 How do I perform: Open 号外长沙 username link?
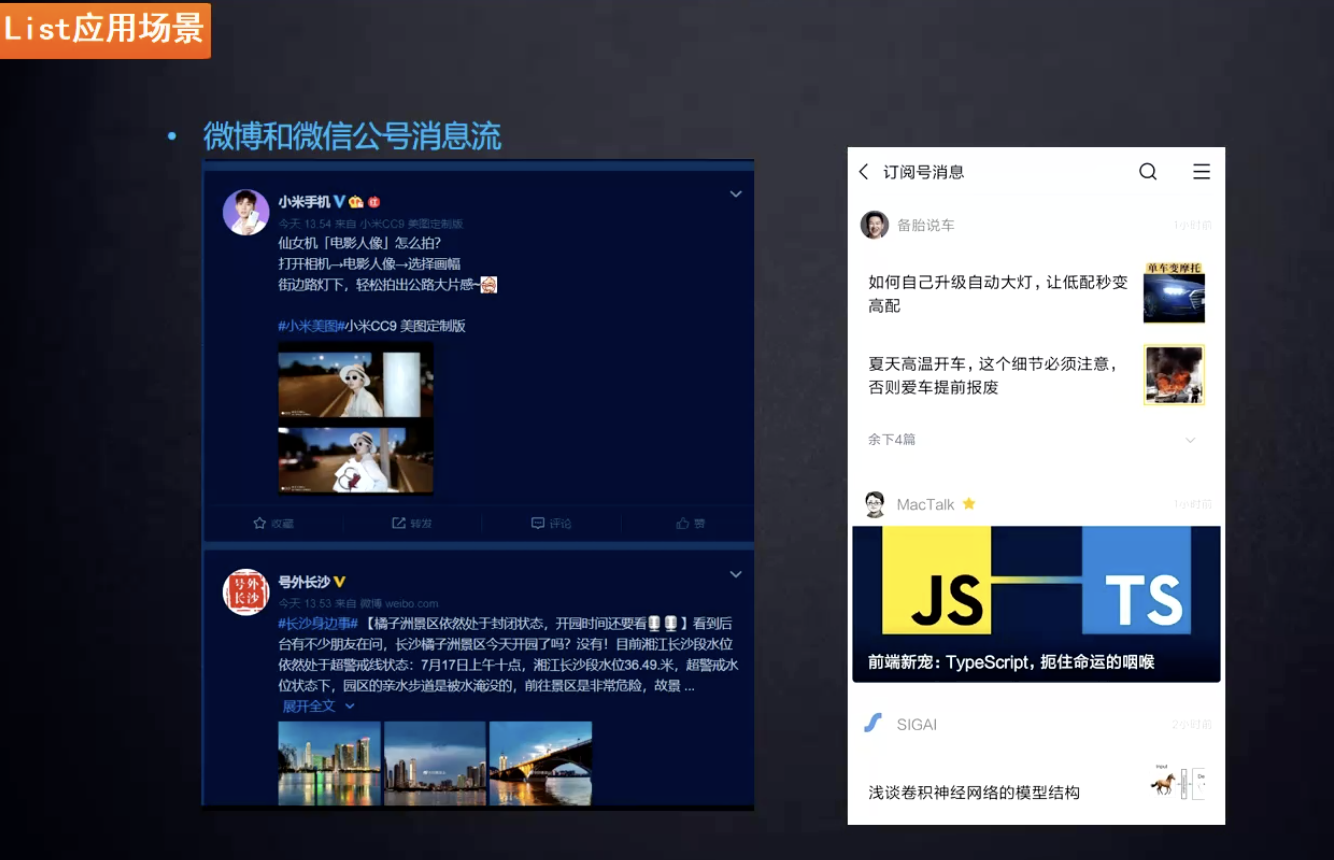pos(304,581)
